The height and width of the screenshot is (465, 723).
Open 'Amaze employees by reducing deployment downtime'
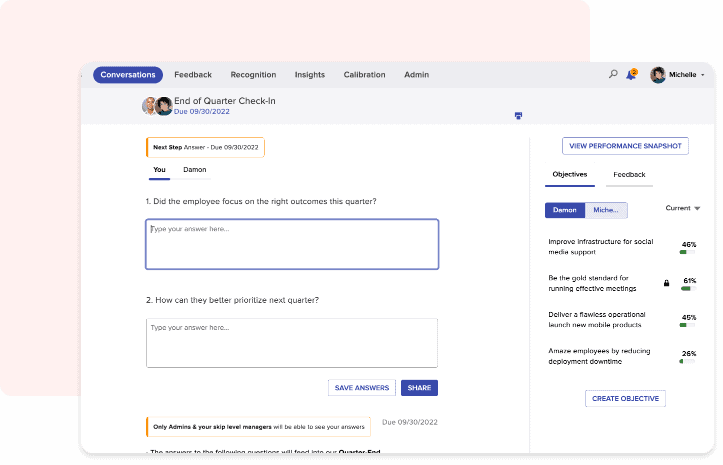coord(599,356)
